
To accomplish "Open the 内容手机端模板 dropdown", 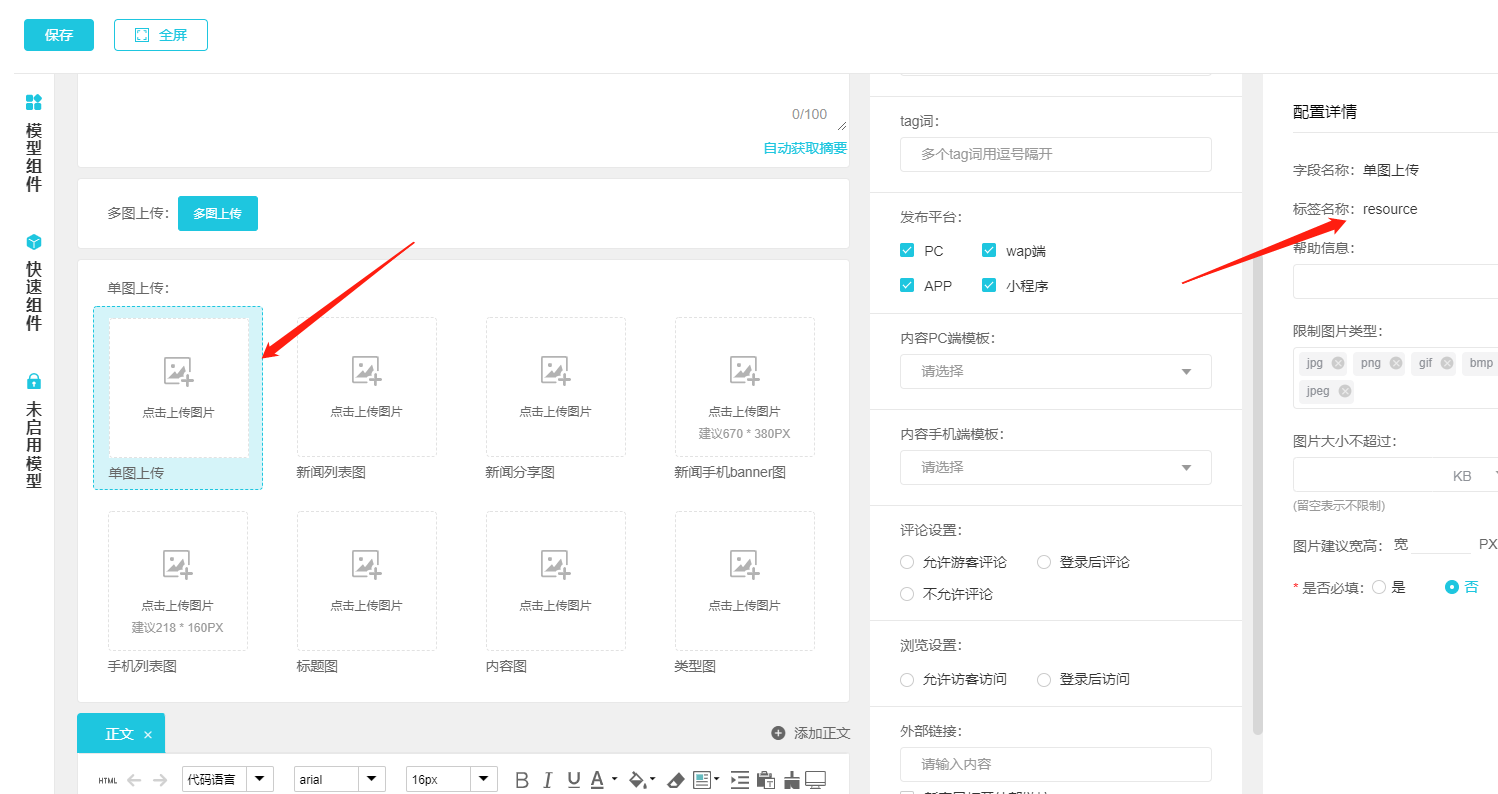I will (1055, 467).
